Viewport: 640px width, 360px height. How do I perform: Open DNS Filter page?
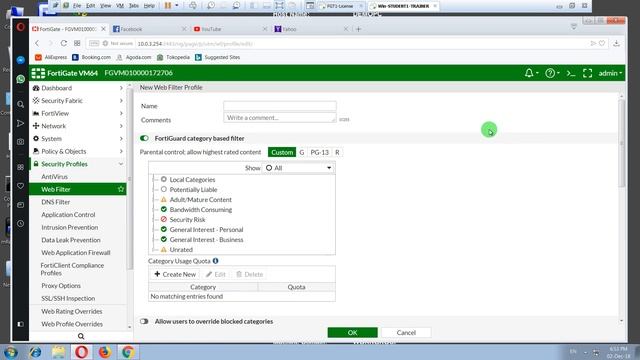click(56, 202)
